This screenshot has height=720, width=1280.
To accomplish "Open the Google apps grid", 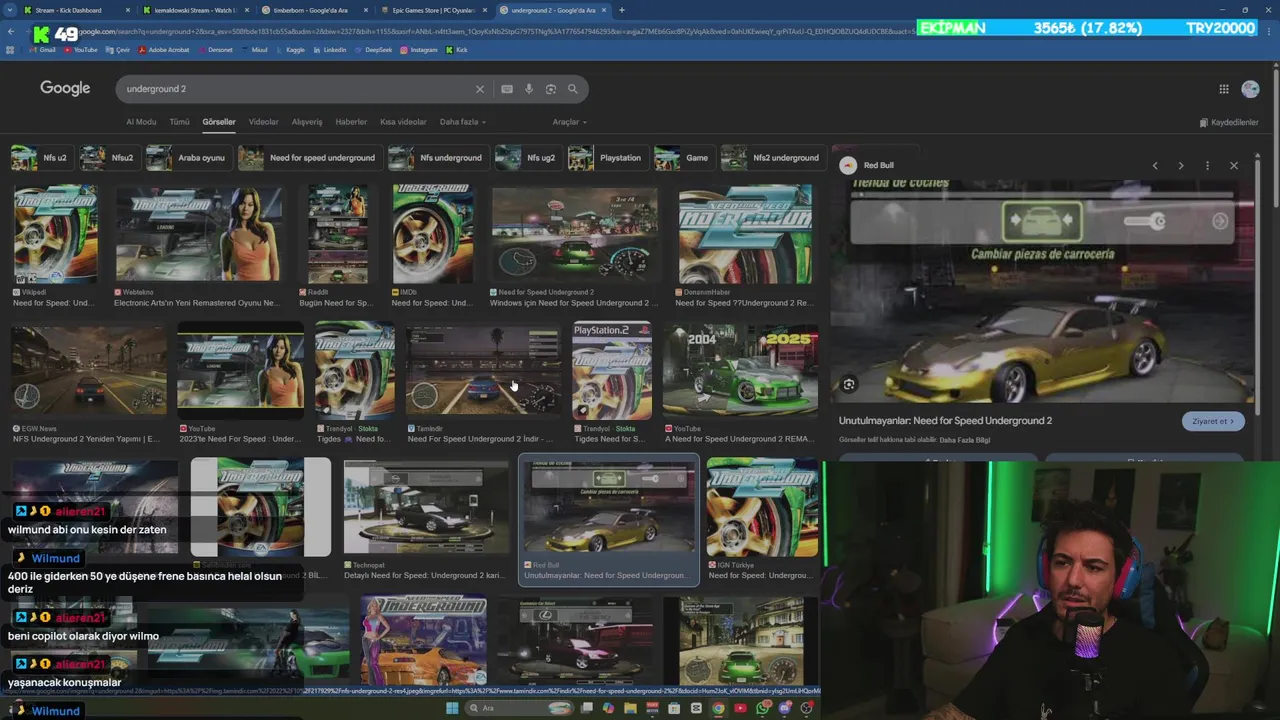I will click(1224, 89).
